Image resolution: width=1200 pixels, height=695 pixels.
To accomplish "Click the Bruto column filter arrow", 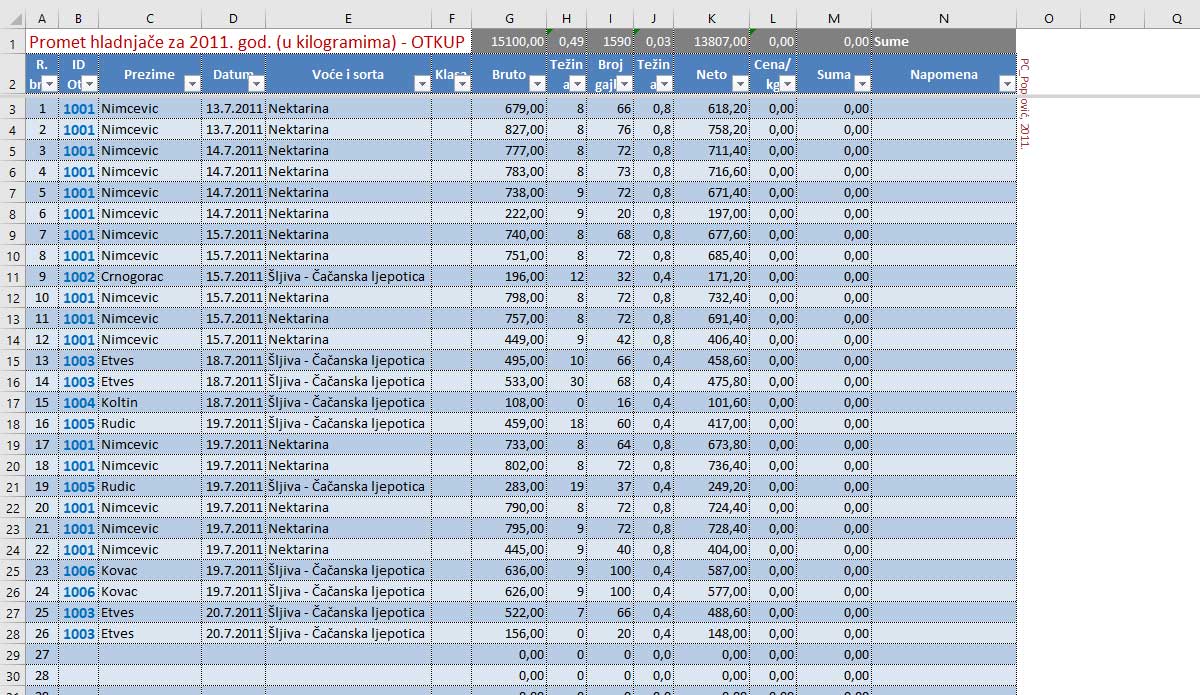I will click(x=537, y=84).
